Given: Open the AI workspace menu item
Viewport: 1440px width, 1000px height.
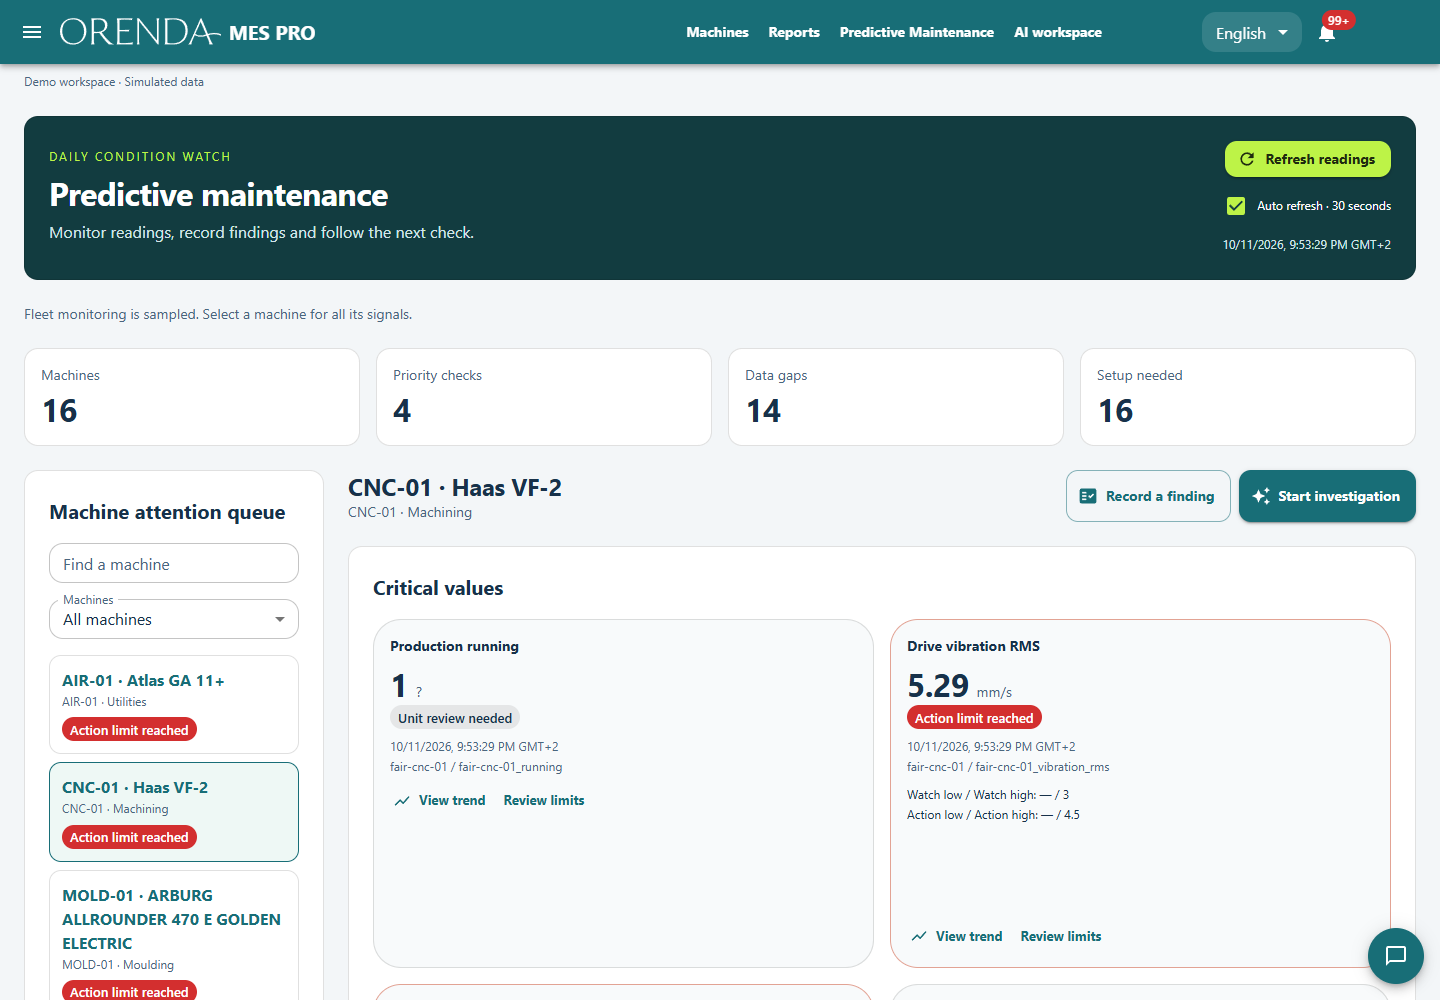Looking at the screenshot, I should coord(1058,32).
